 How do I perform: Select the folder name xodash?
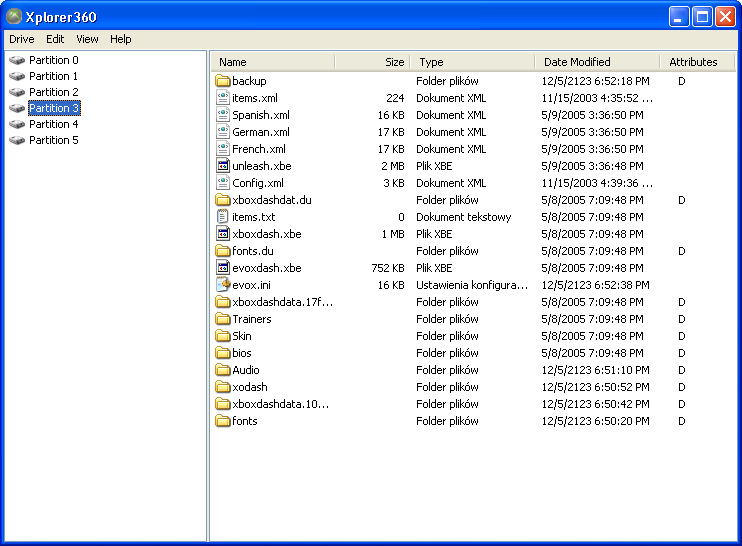[x=250, y=387]
